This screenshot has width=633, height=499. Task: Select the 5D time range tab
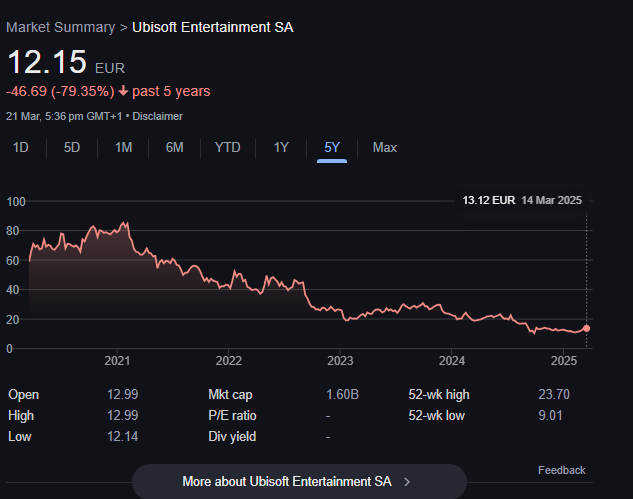point(72,147)
